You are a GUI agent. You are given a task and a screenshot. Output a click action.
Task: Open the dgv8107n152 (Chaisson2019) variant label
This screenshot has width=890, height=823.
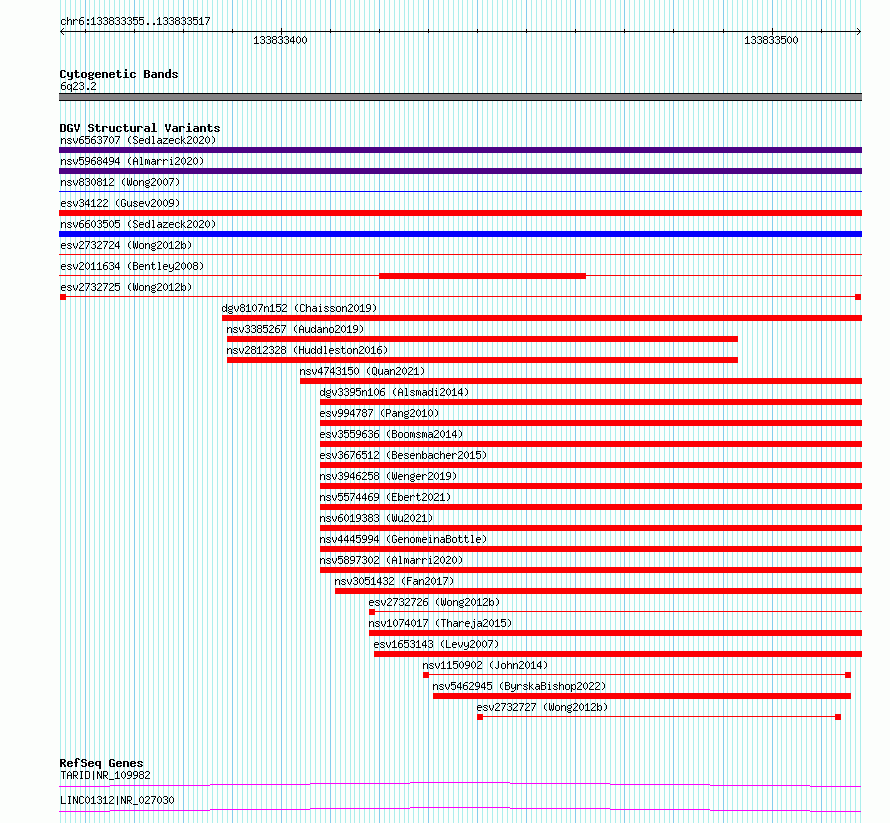pos(299,308)
